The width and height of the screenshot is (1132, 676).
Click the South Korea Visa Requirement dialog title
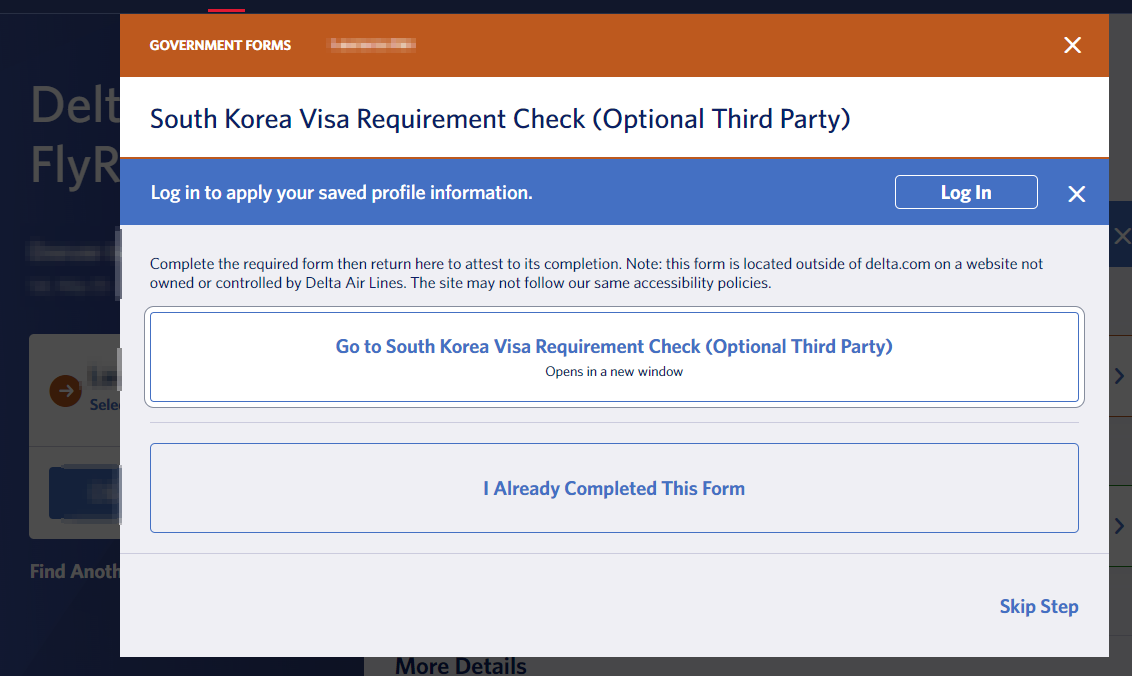(x=500, y=119)
